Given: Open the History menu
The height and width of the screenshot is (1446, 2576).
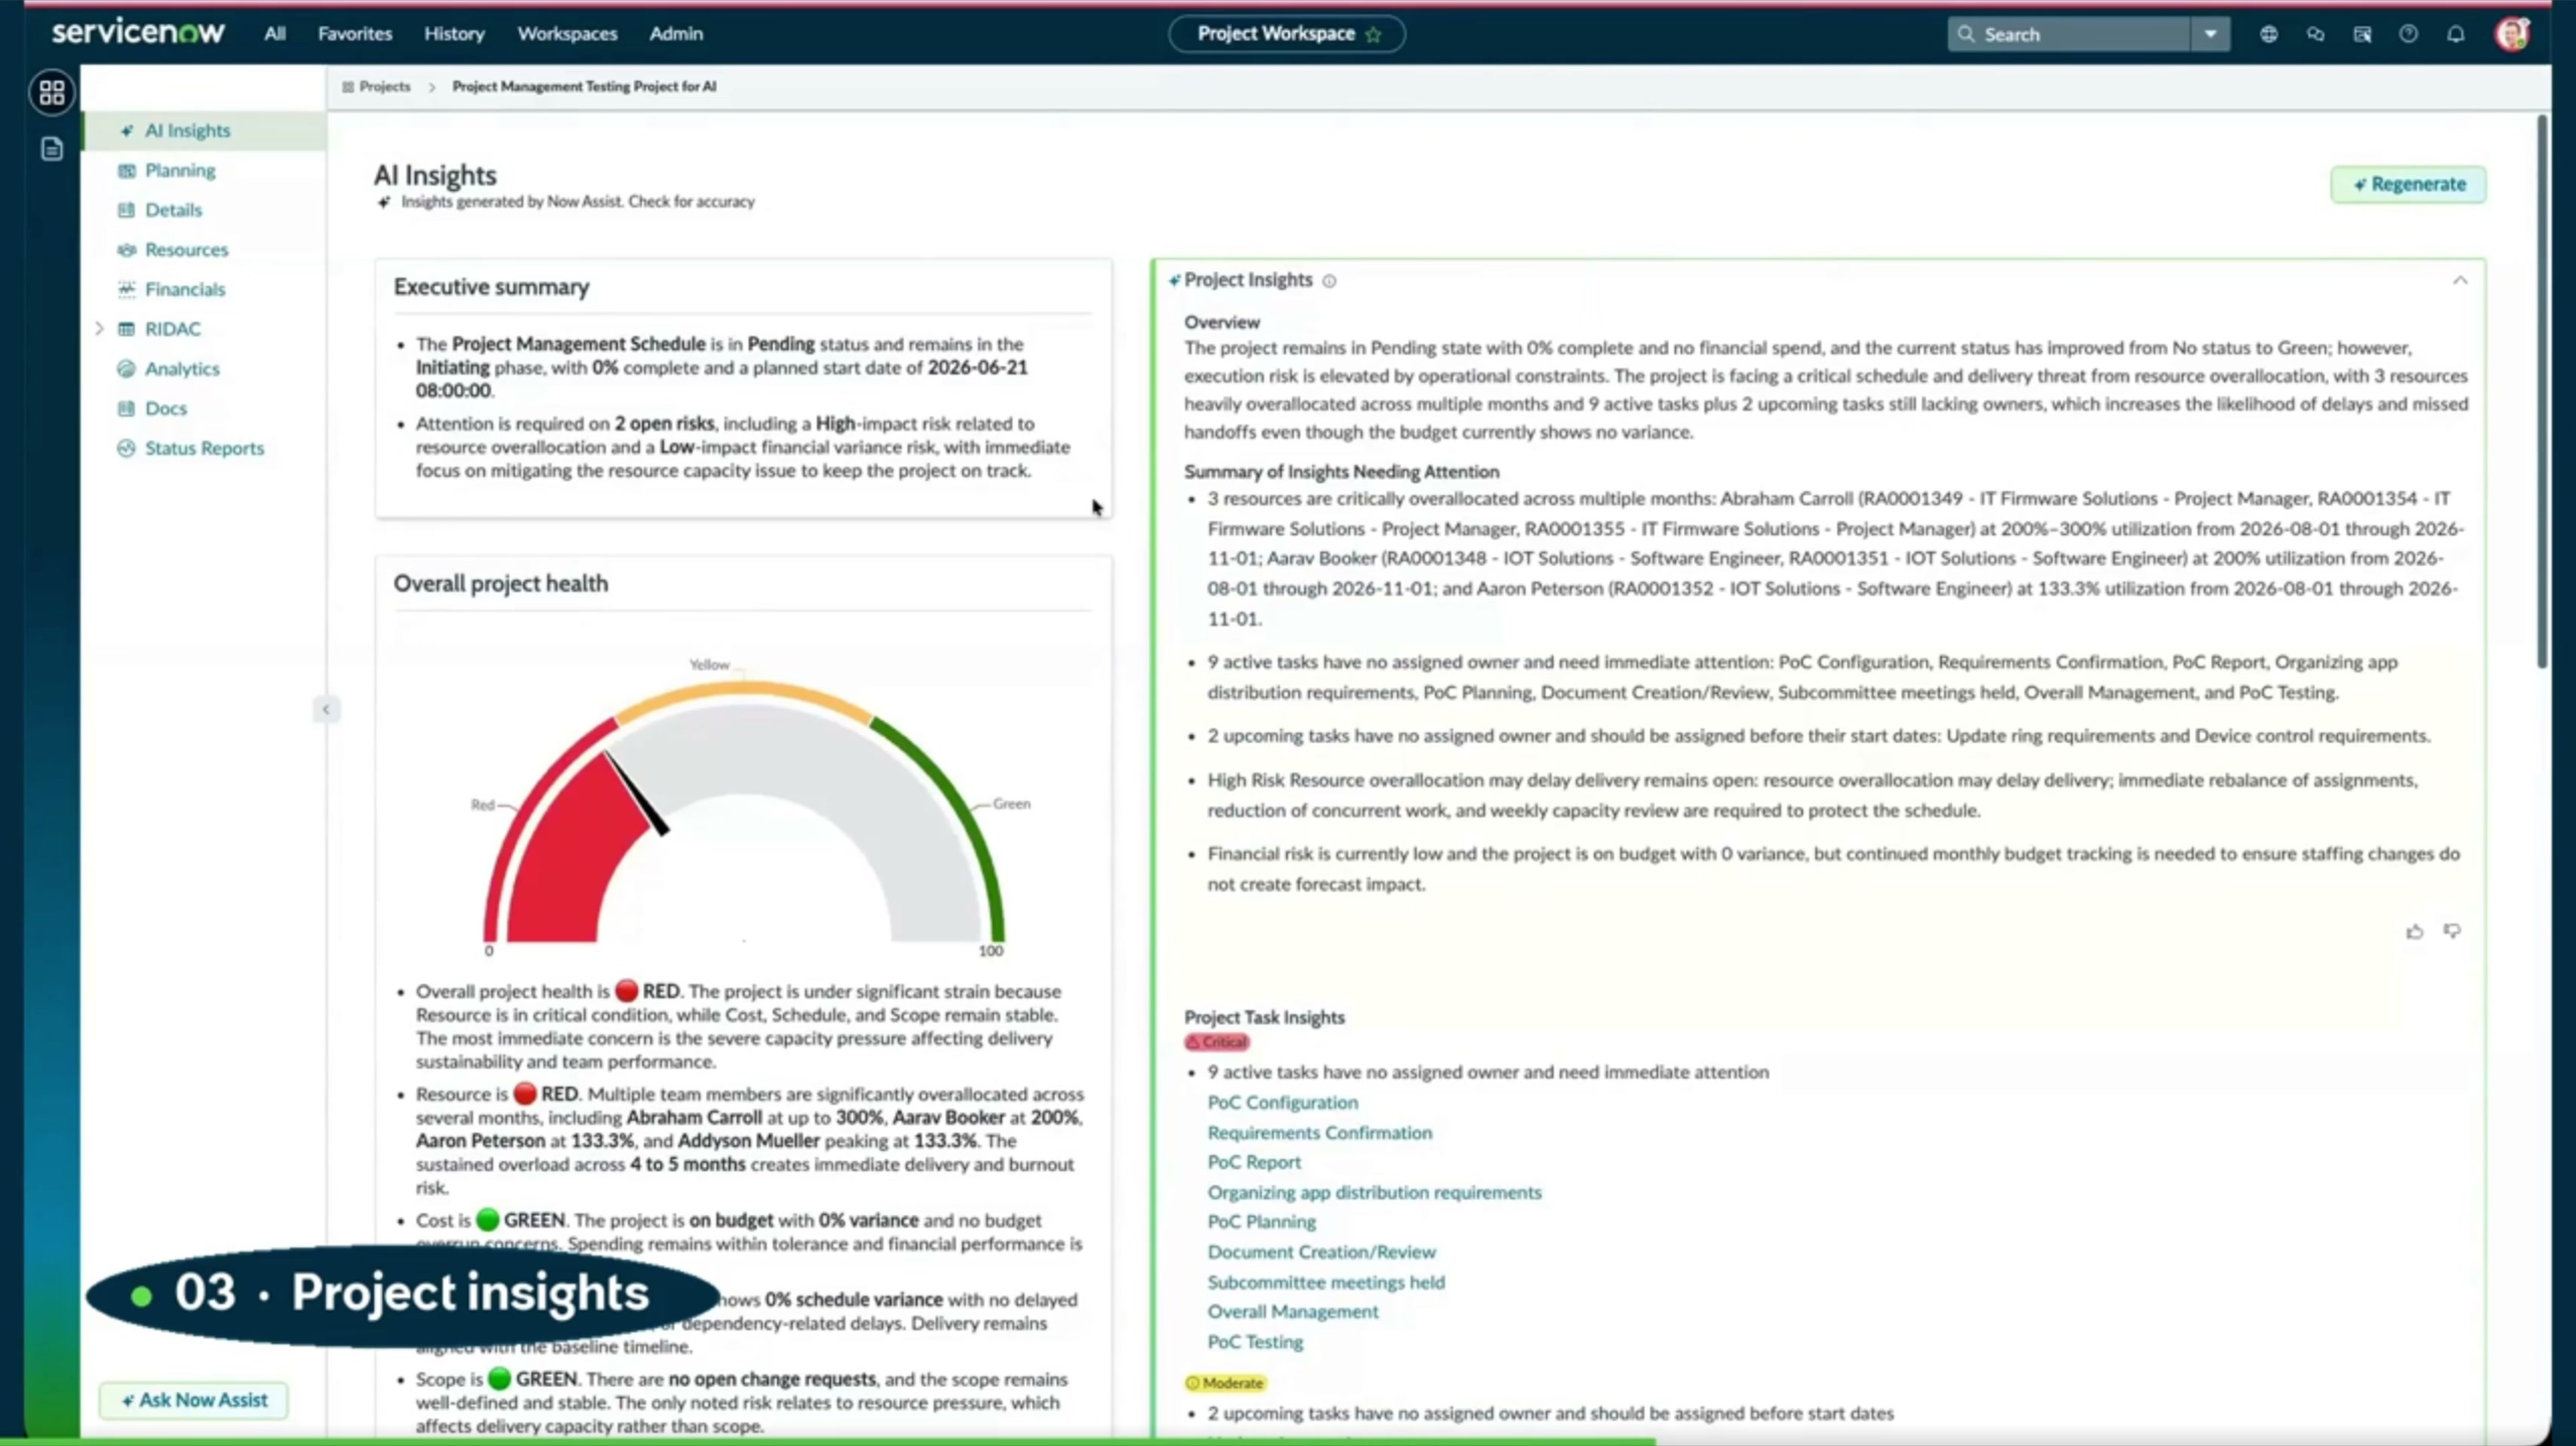Looking at the screenshot, I should click(x=454, y=33).
